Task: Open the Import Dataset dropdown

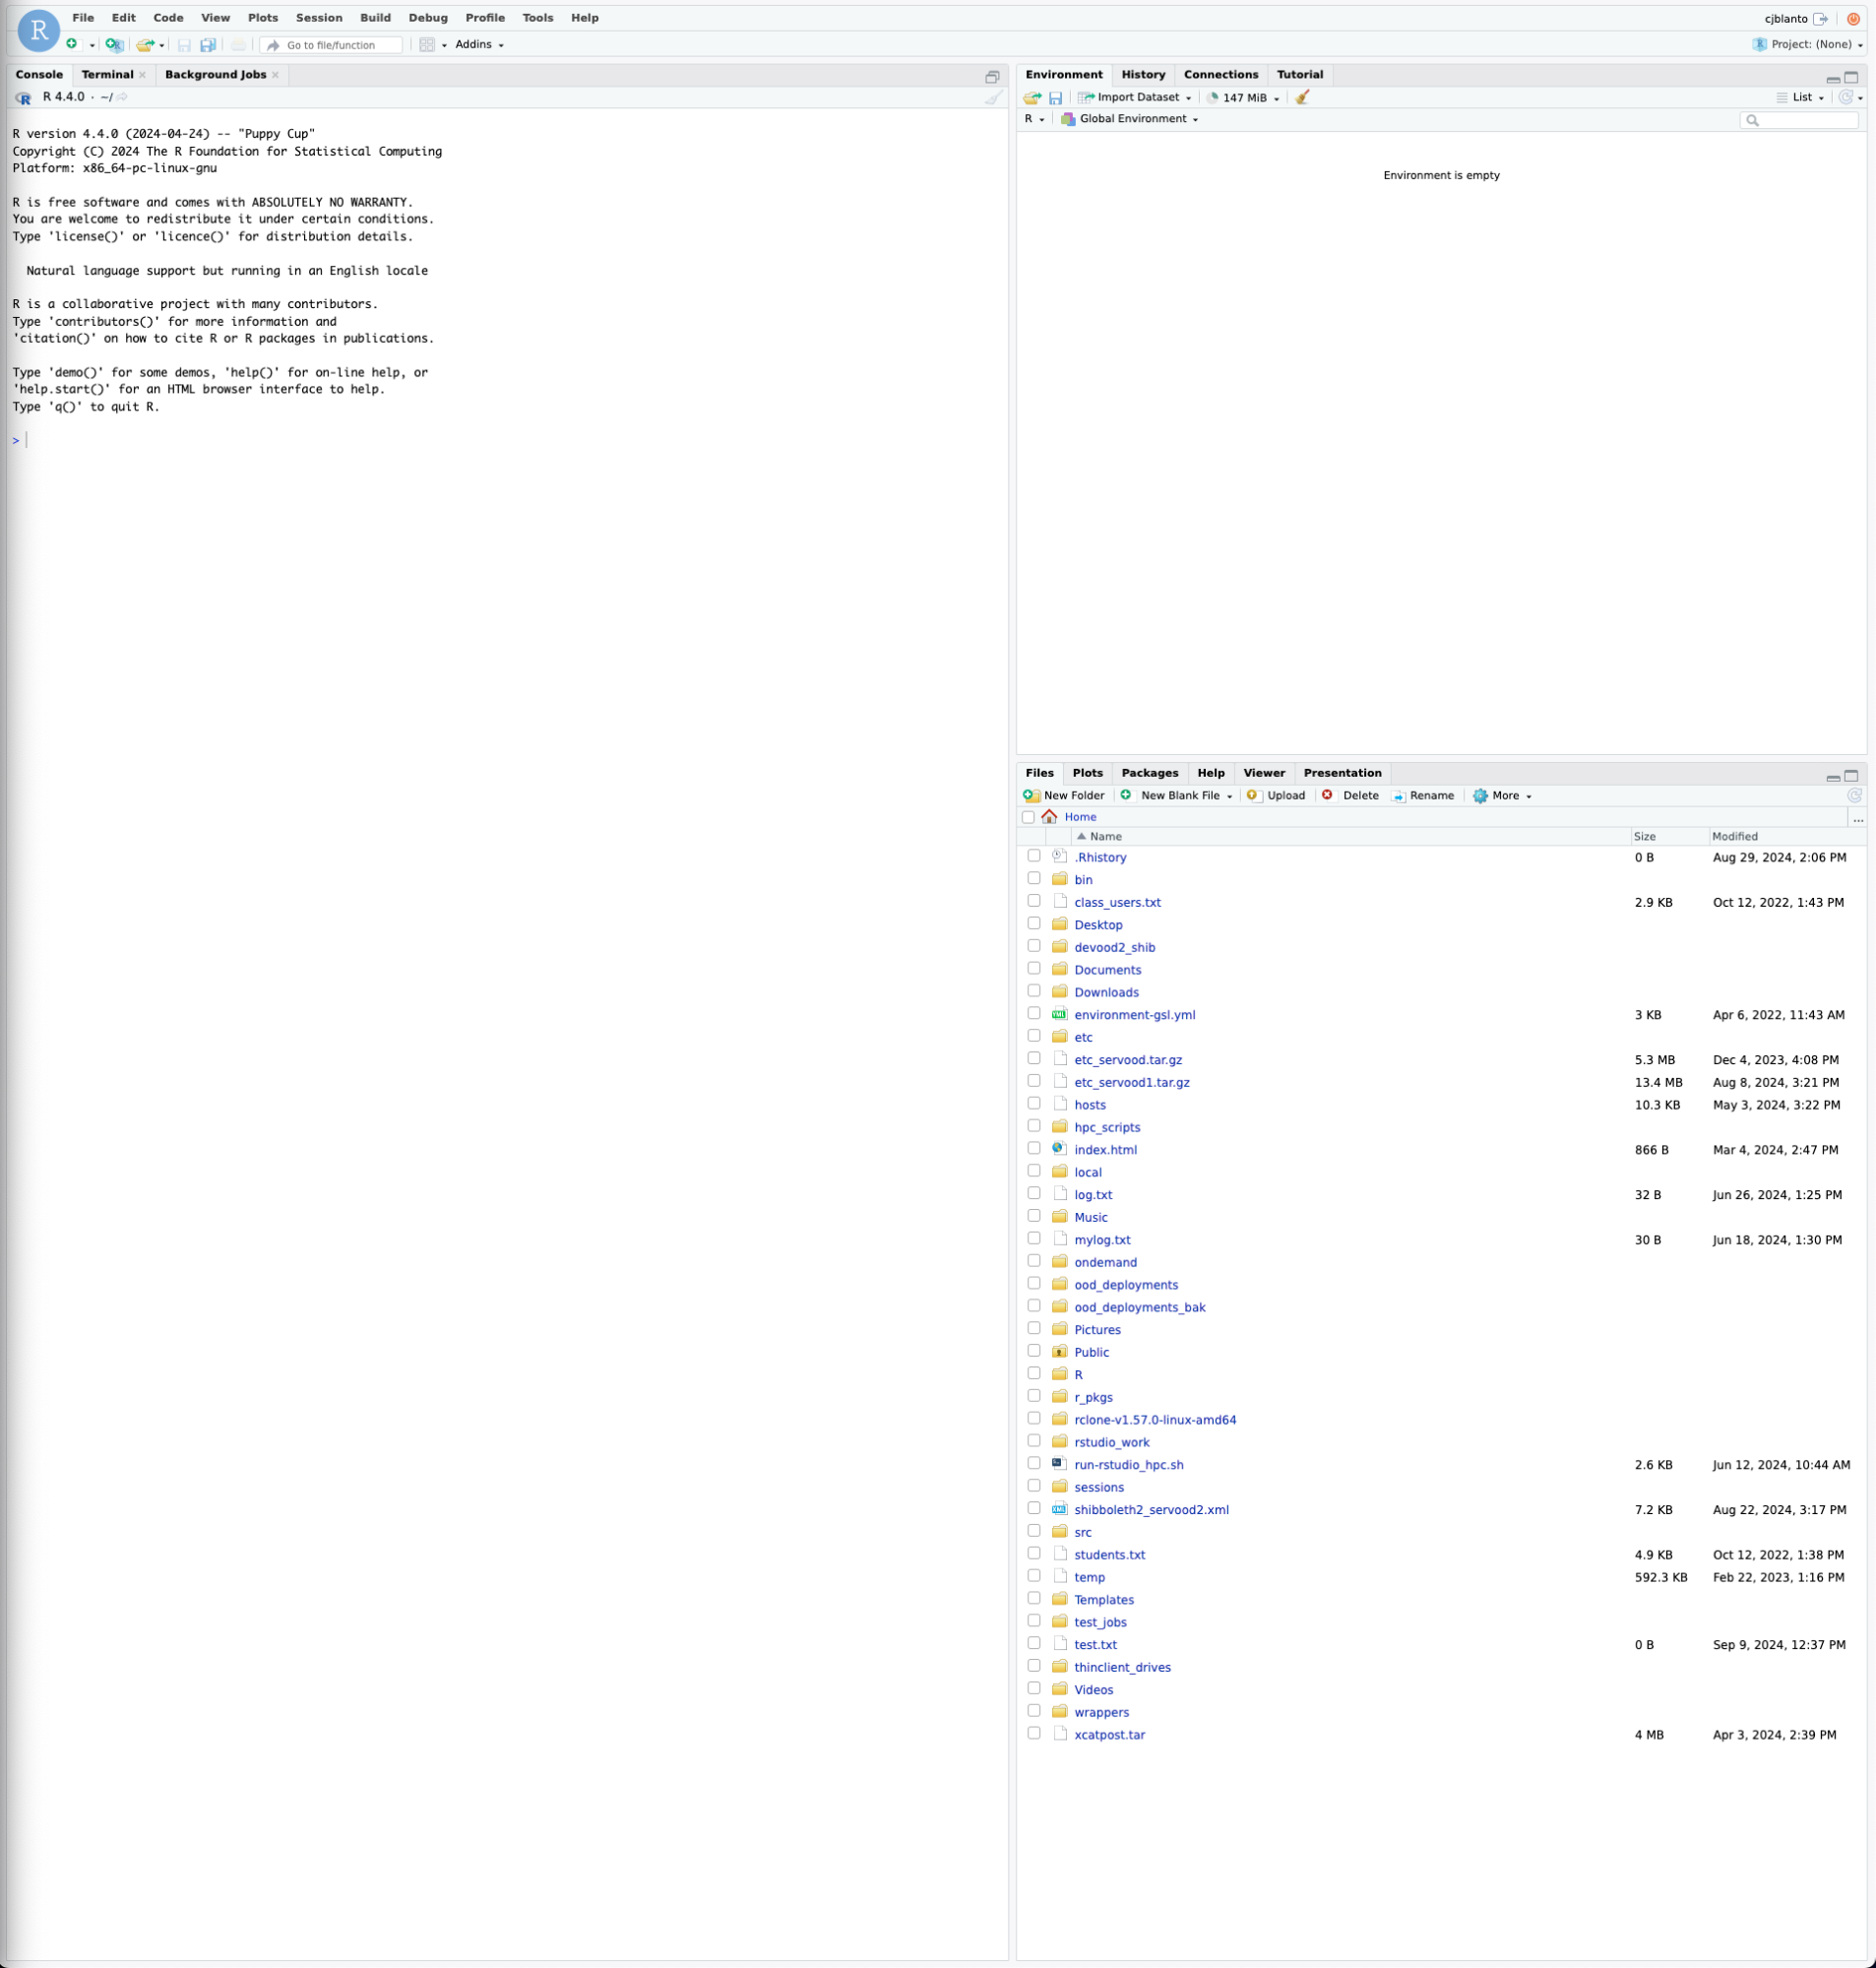Action: coord(1135,97)
